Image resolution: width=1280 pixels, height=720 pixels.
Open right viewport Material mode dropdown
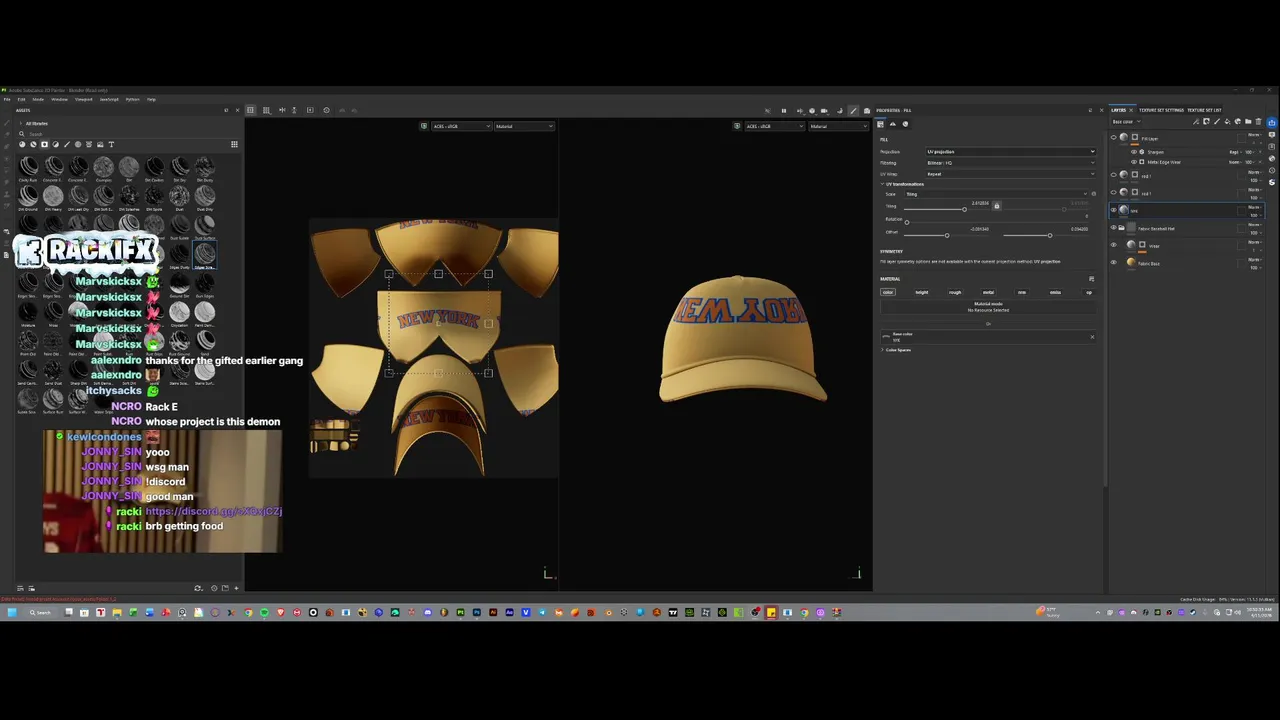(x=837, y=126)
